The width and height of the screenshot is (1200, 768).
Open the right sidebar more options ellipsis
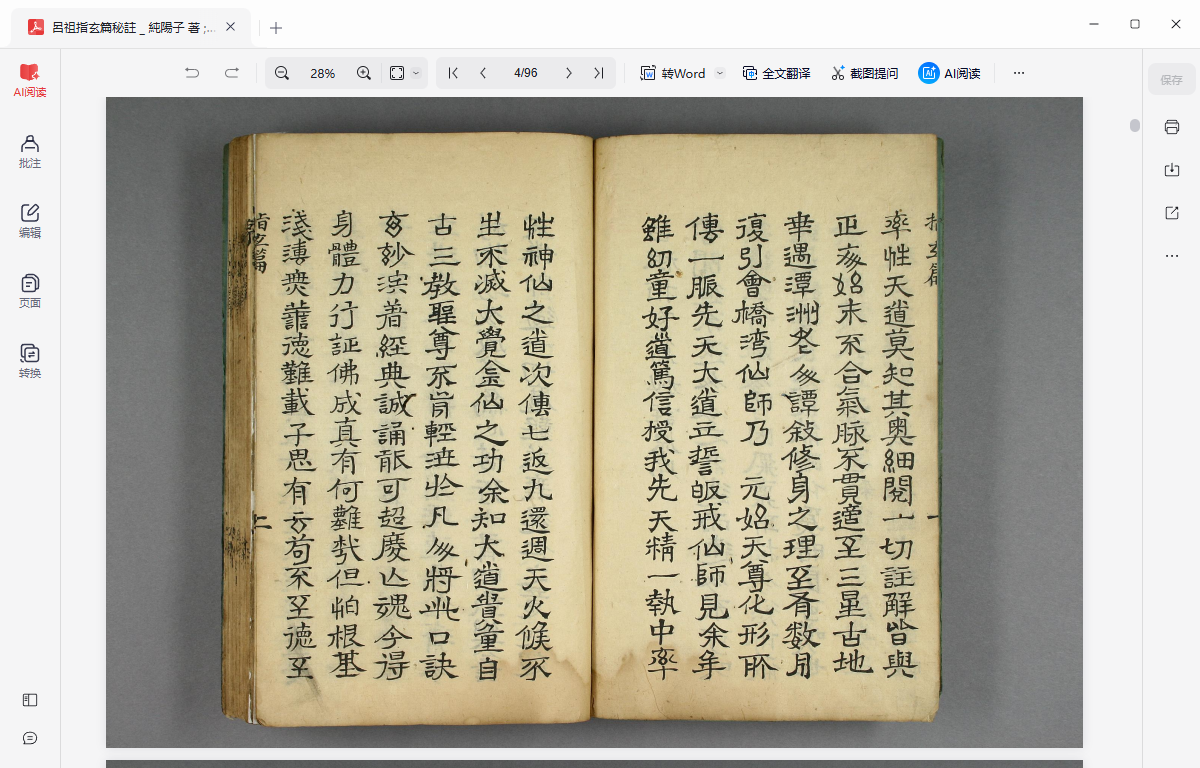pyautogui.click(x=1172, y=256)
